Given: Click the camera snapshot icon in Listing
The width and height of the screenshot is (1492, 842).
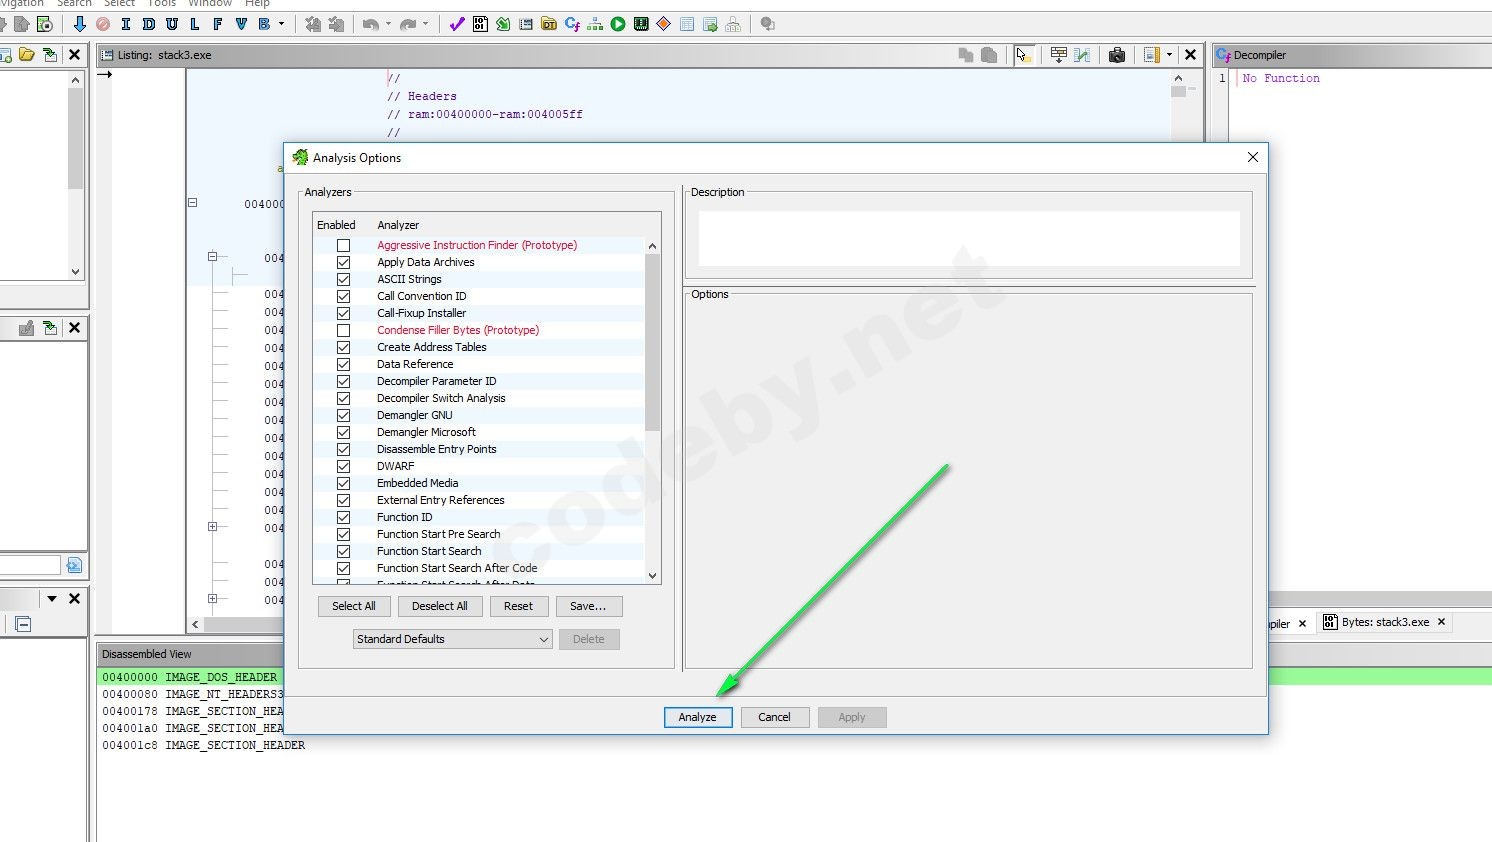Looking at the screenshot, I should tap(1117, 55).
